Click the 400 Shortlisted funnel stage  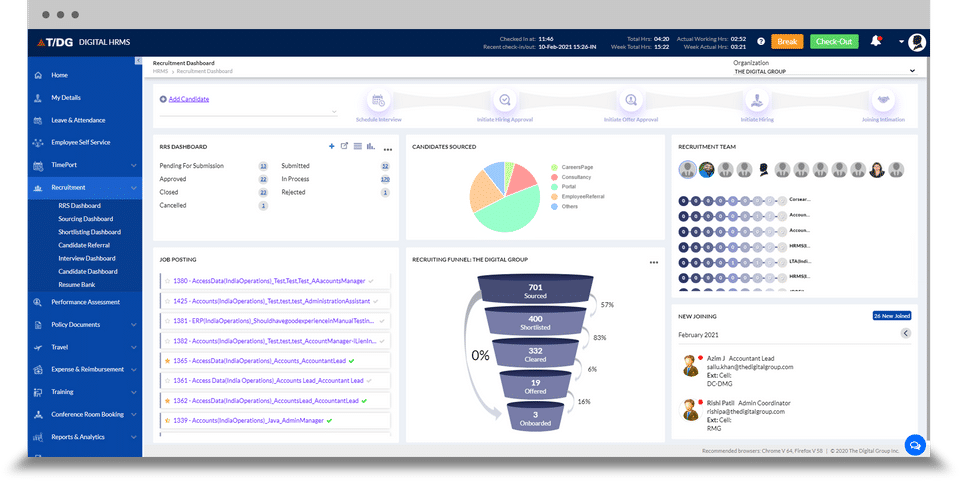click(x=535, y=323)
